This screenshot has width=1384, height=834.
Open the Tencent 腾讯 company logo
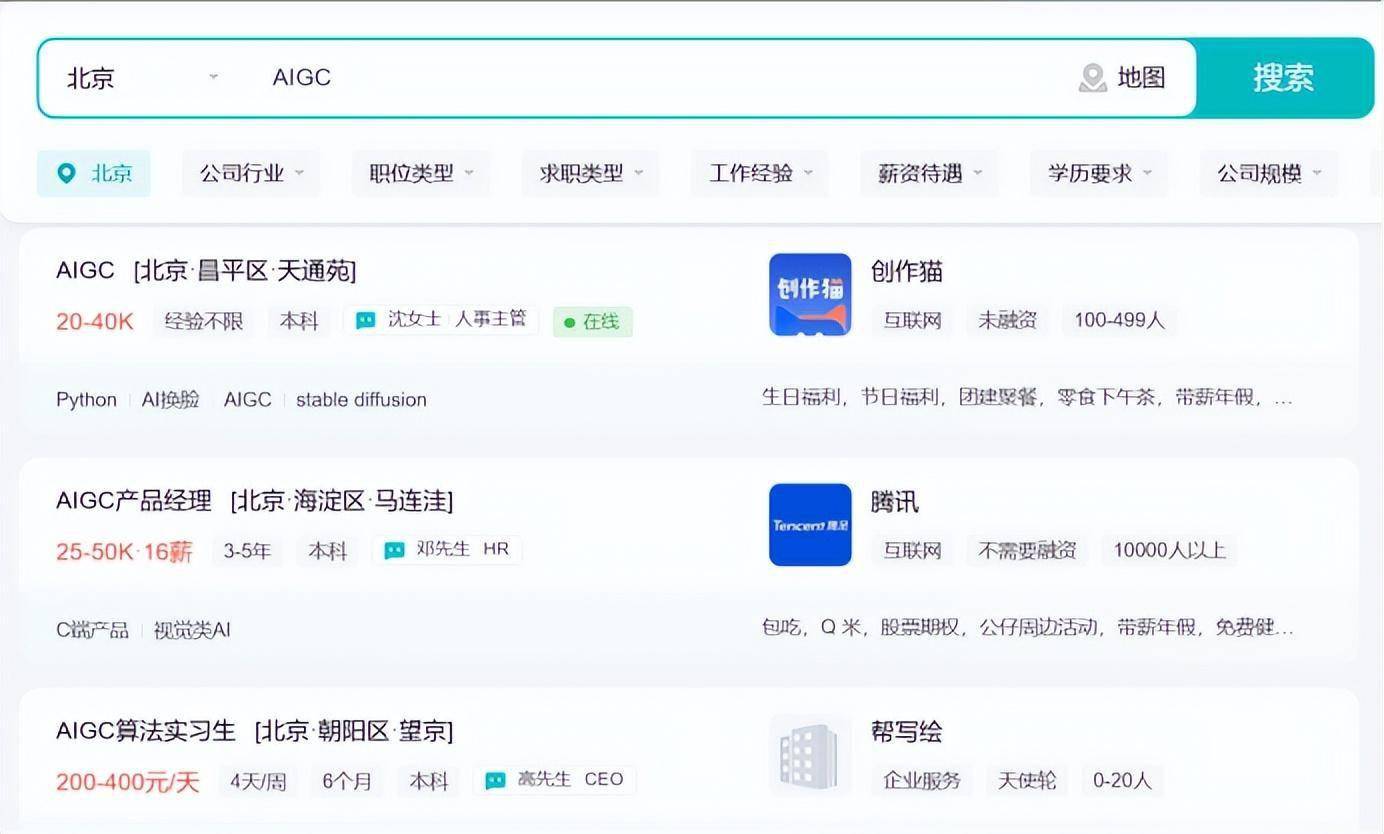click(810, 524)
